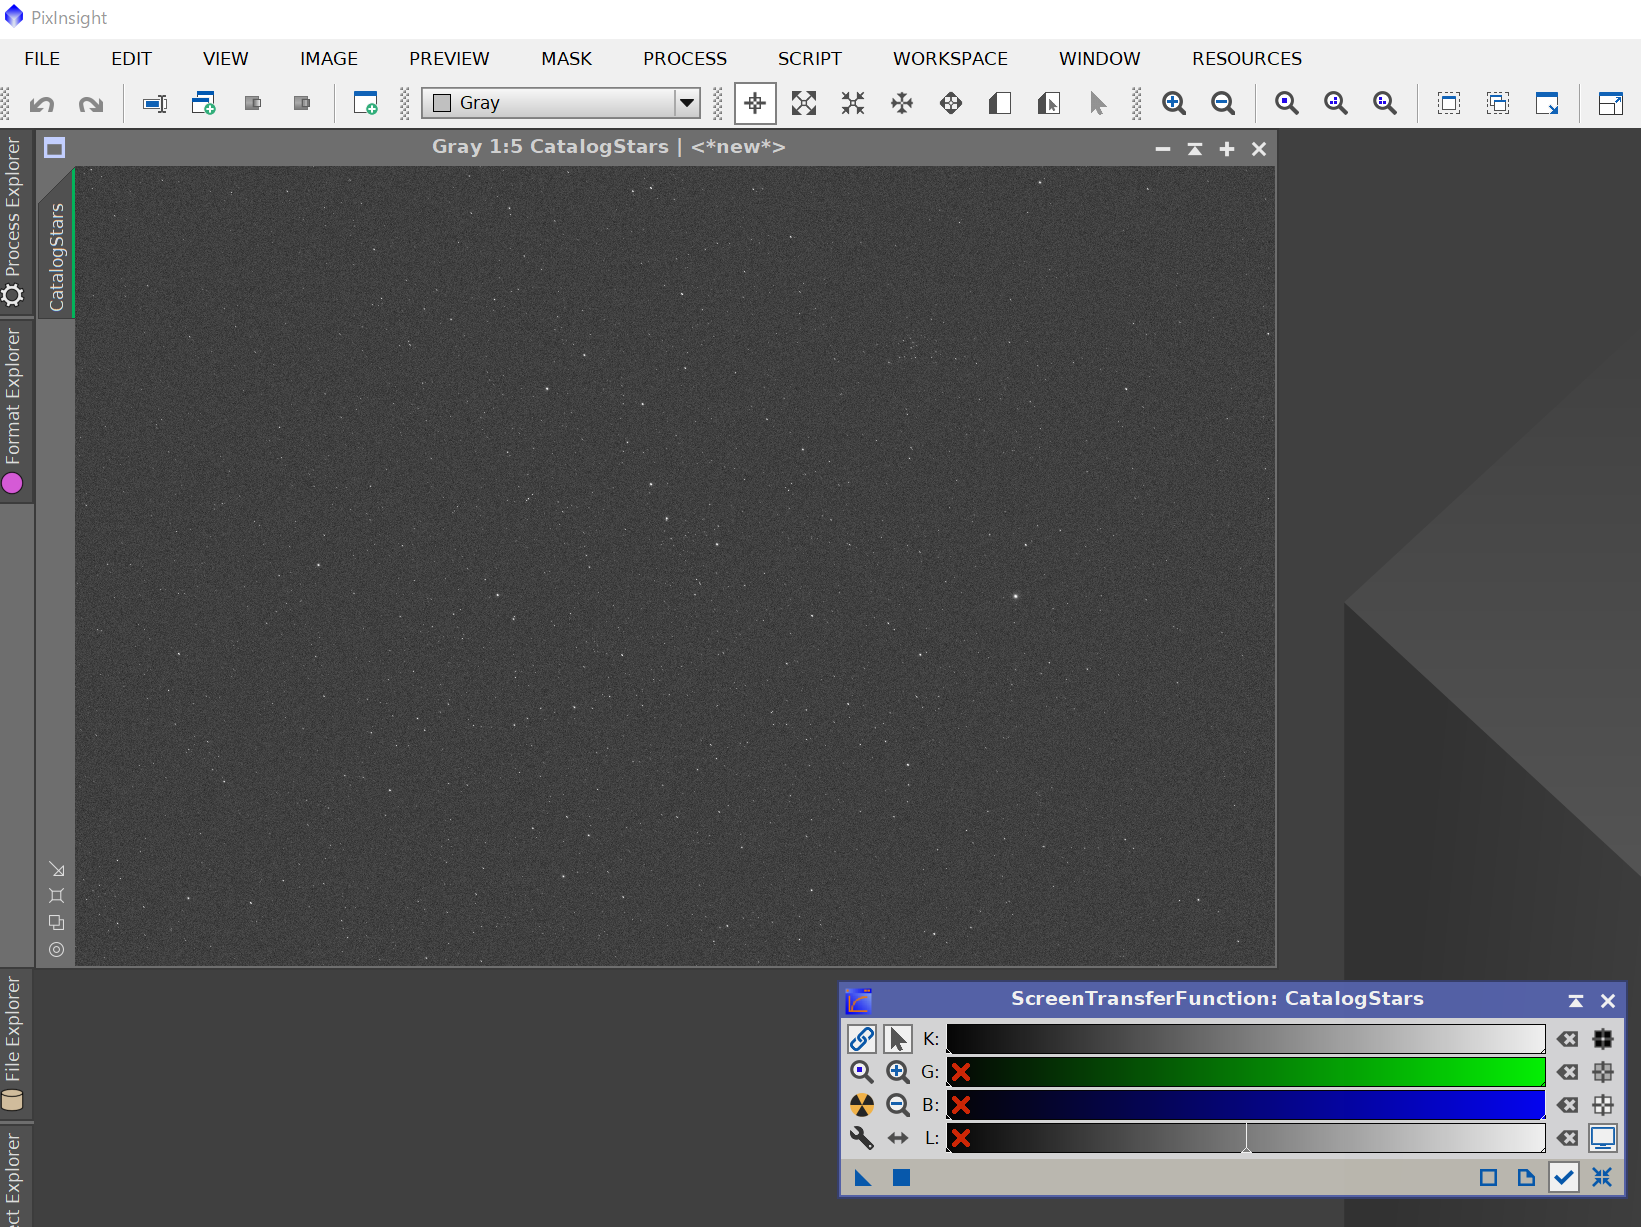Open WORKSPACE menu

(951, 59)
